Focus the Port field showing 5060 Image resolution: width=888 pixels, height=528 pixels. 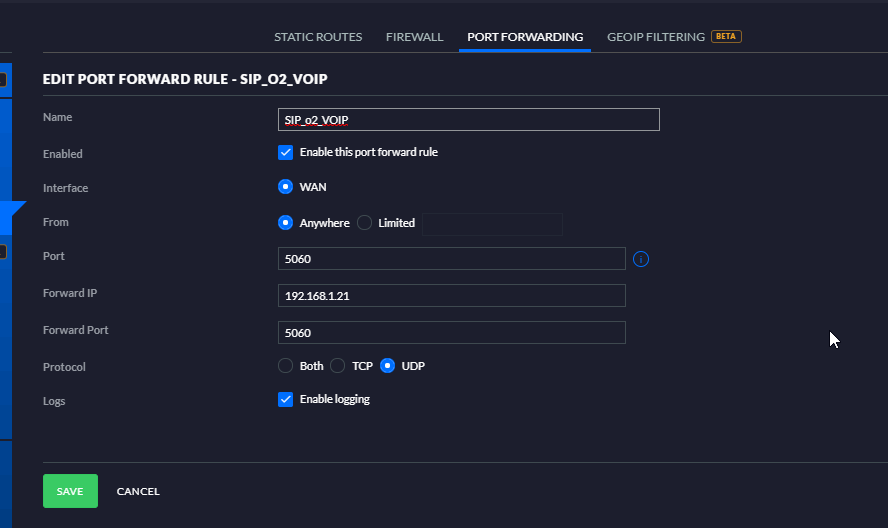451,259
